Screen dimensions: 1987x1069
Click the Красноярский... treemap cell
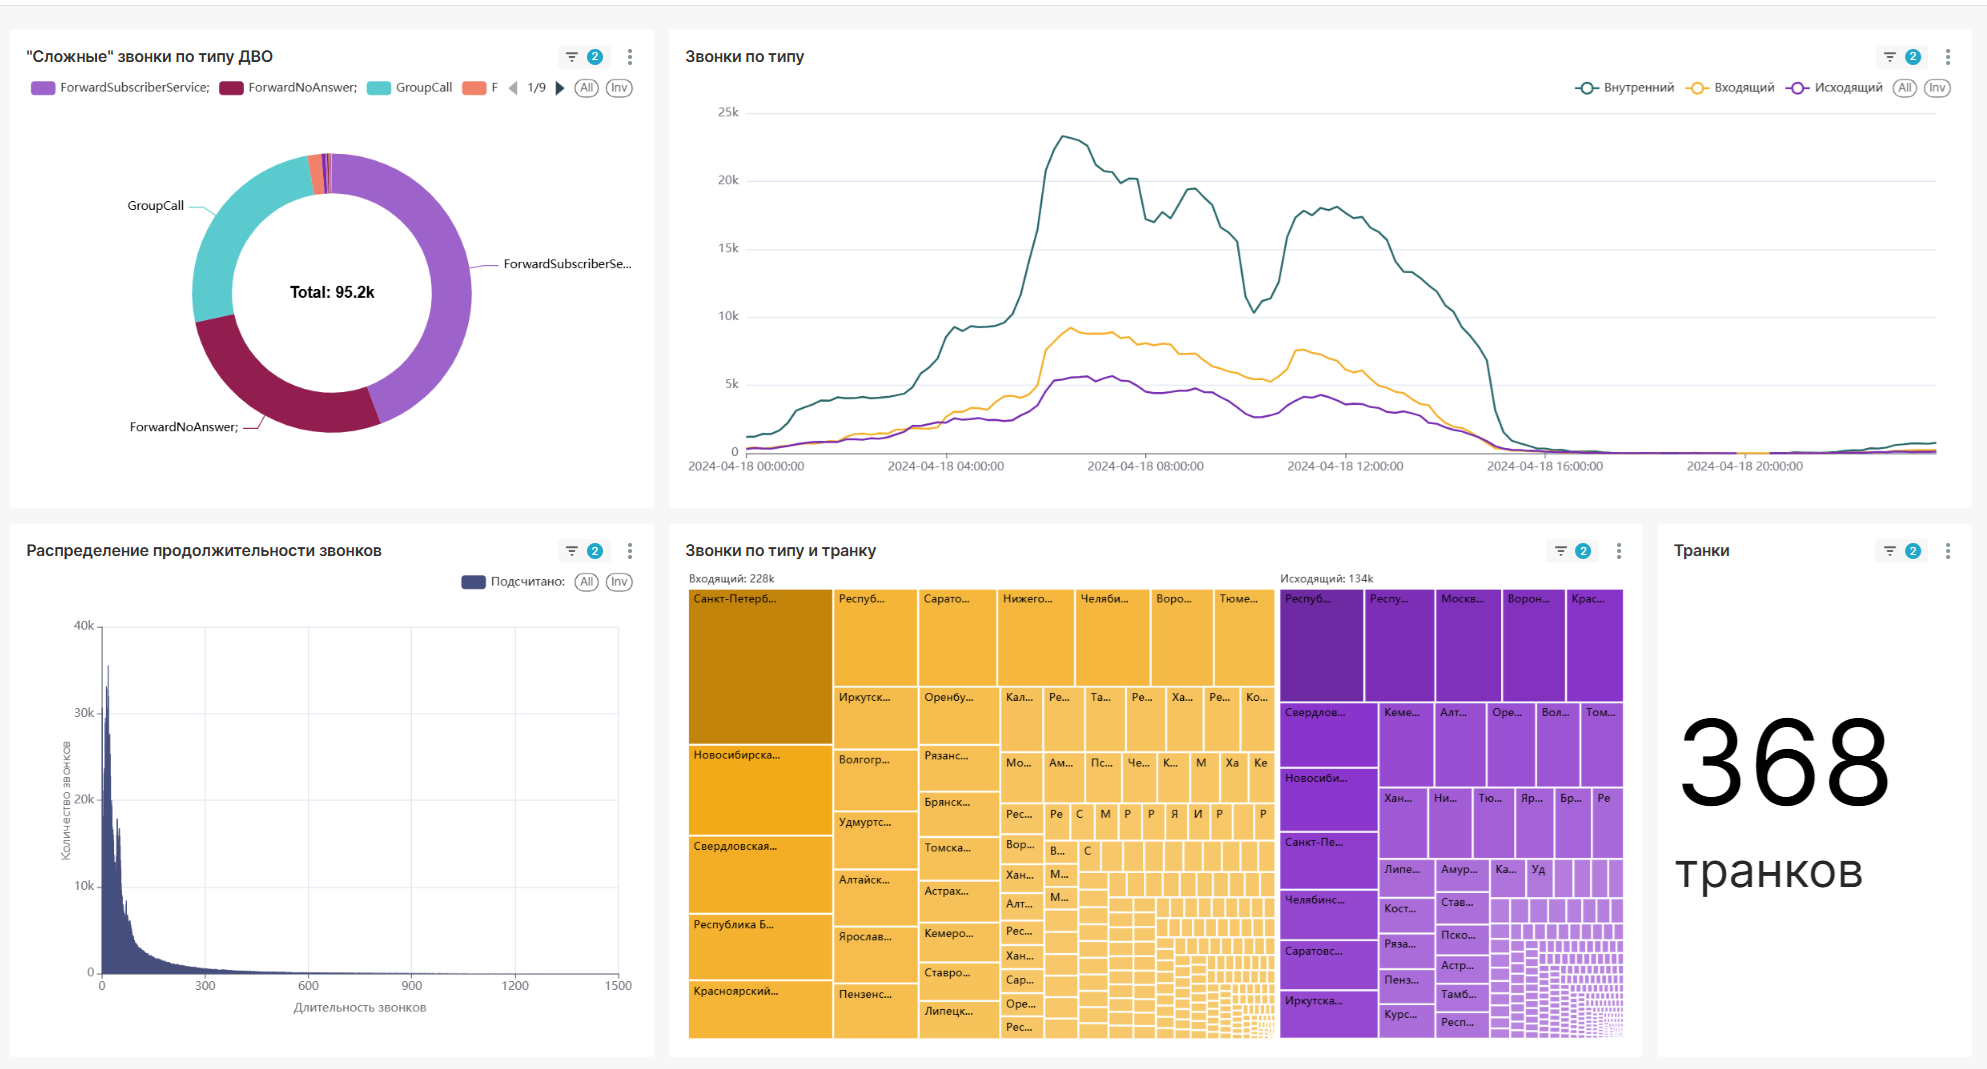point(760,1010)
